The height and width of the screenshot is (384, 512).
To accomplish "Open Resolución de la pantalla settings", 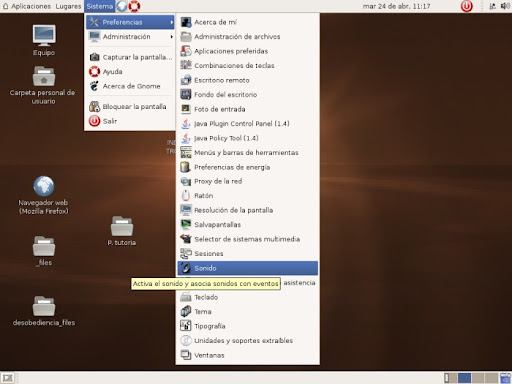I will coord(248,210).
